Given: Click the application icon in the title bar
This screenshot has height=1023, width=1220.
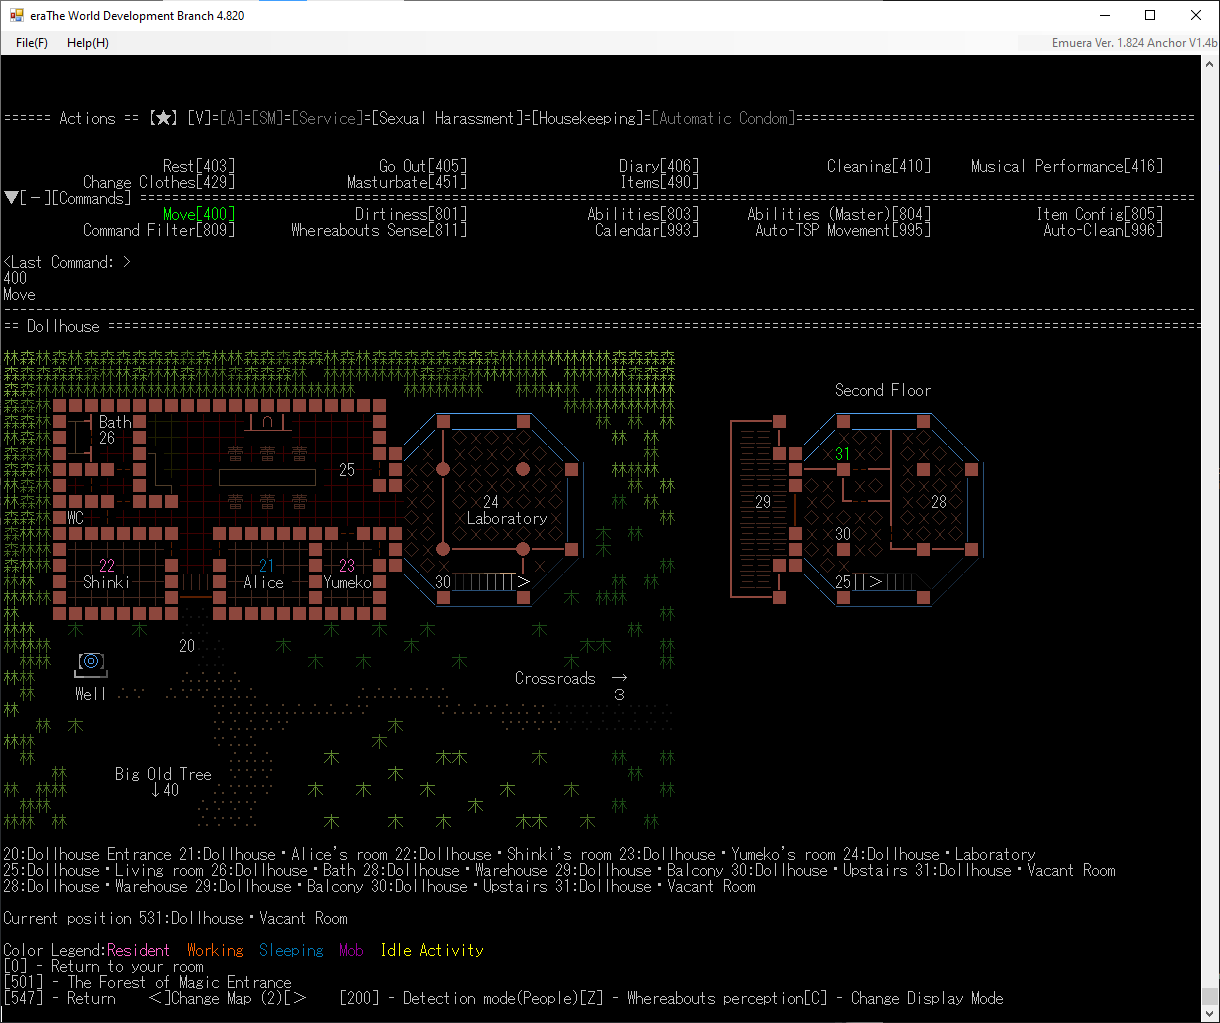Looking at the screenshot, I should click(x=16, y=15).
